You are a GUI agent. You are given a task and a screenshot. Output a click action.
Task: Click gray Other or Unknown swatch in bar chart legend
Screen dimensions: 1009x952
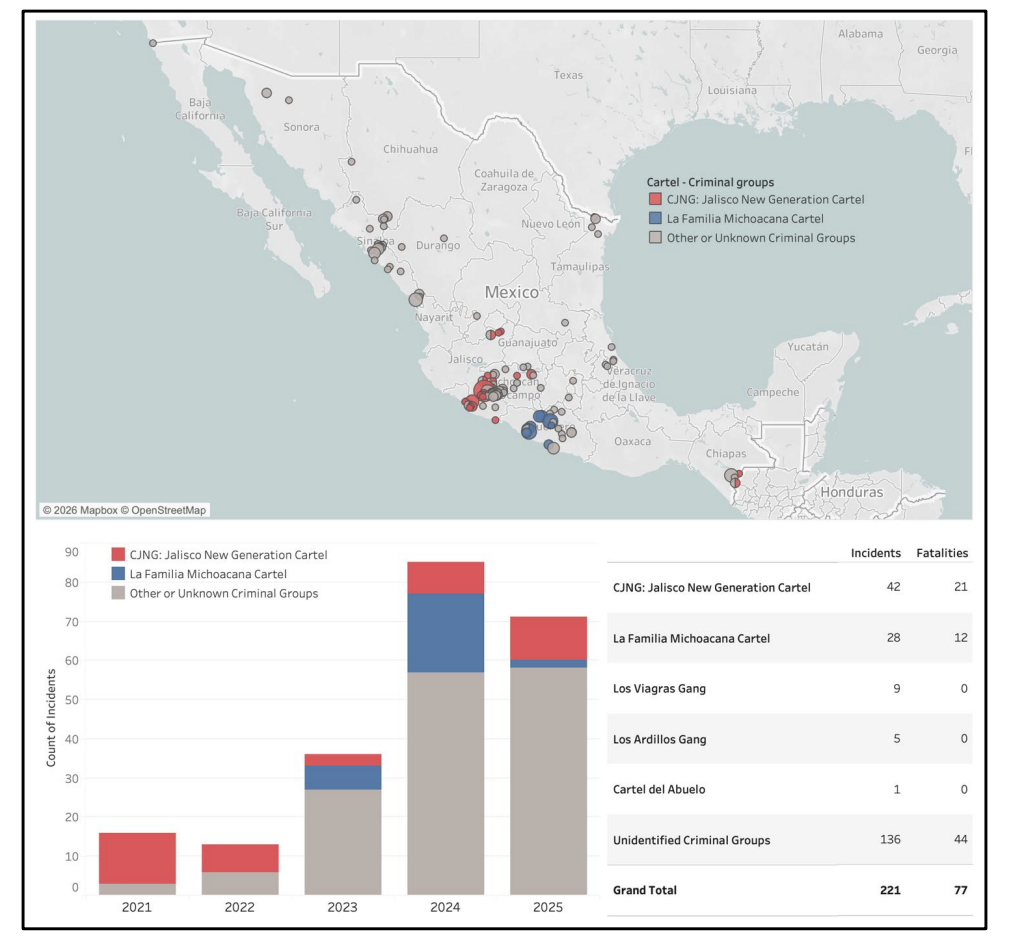click(x=118, y=594)
